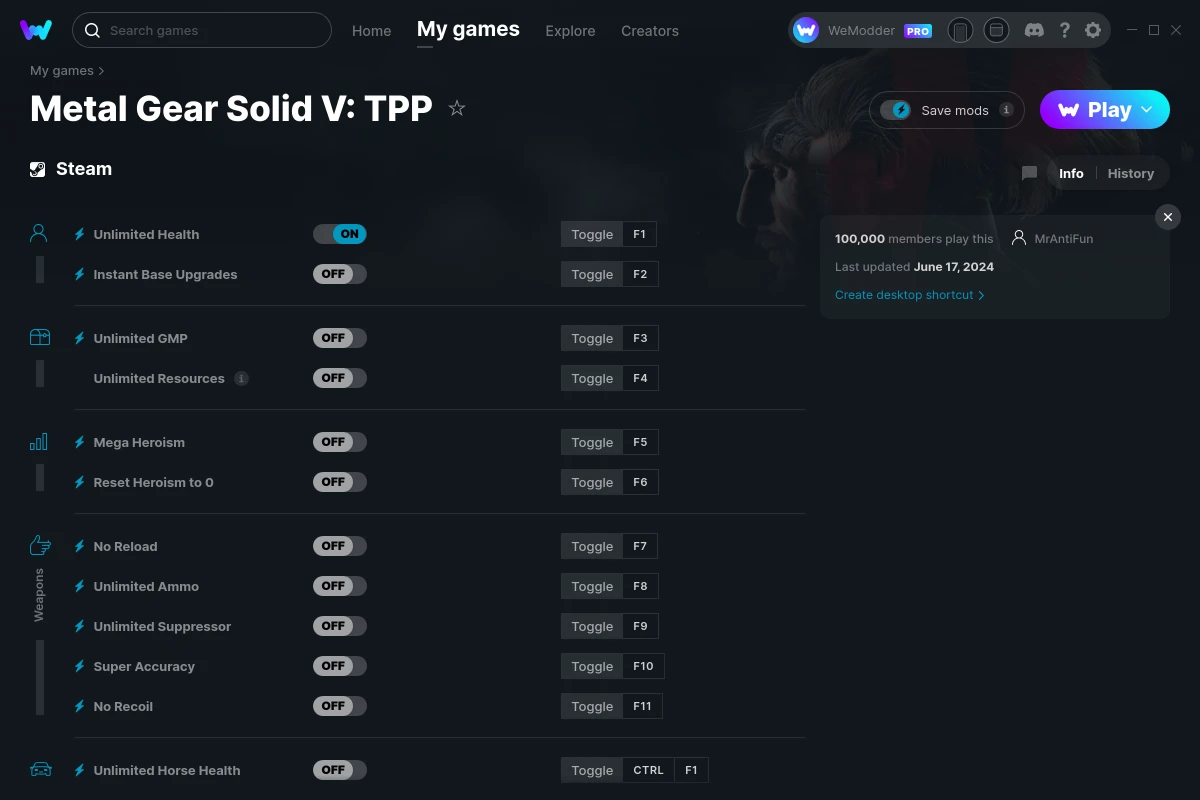This screenshot has height=800, width=1200.
Task: Select the heroism stats icon in sidebar
Action: tap(39, 441)
